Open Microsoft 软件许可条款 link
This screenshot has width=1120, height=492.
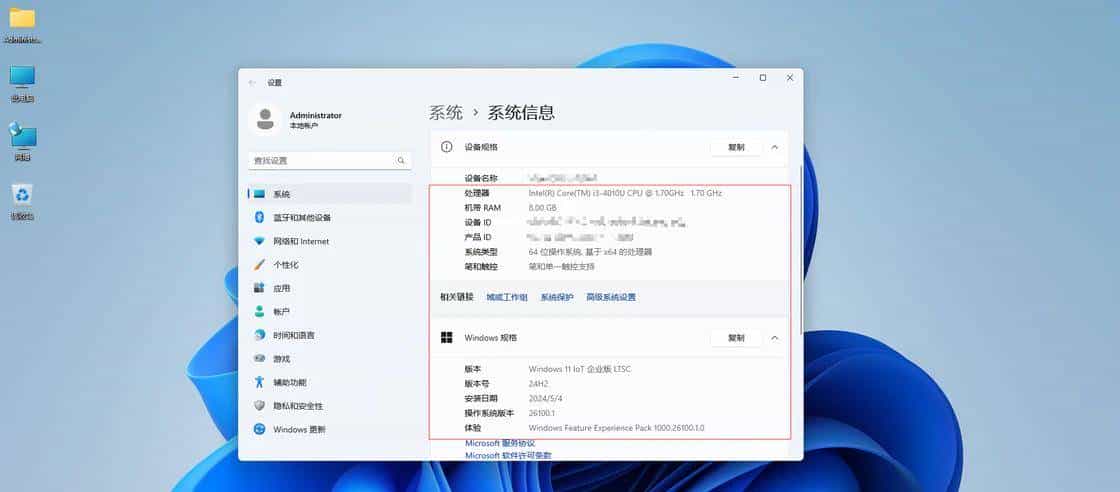click(508, 455)
